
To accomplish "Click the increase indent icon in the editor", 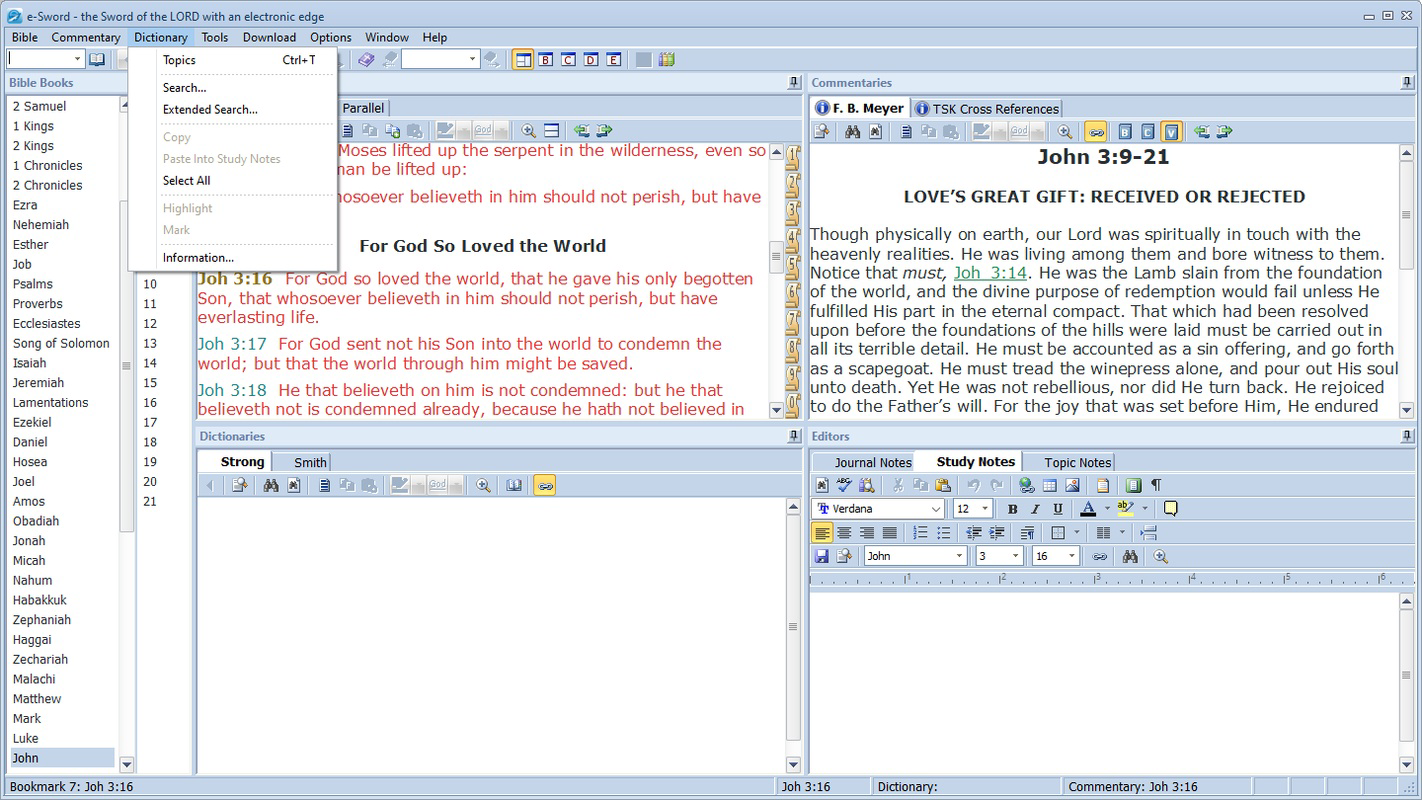I will 997,533.
